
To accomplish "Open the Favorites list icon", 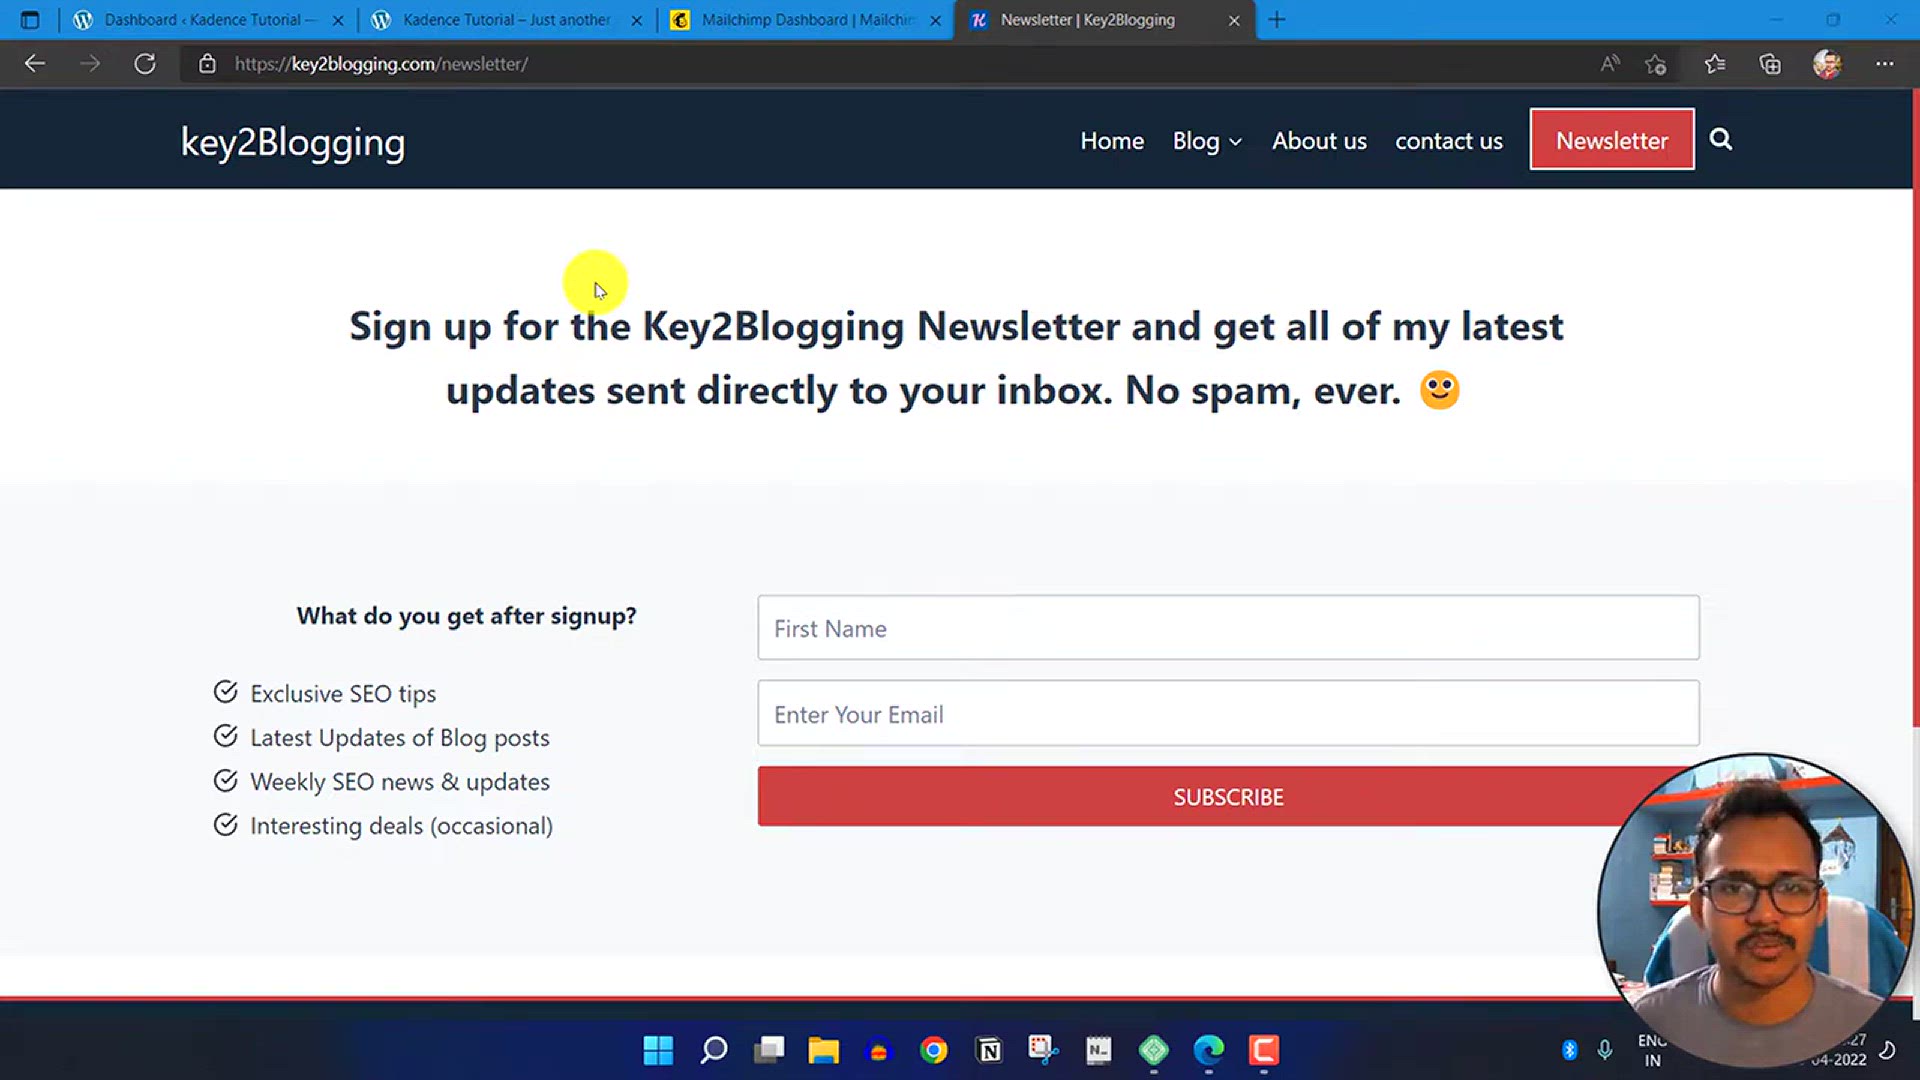I will (x=1715, y=64).
